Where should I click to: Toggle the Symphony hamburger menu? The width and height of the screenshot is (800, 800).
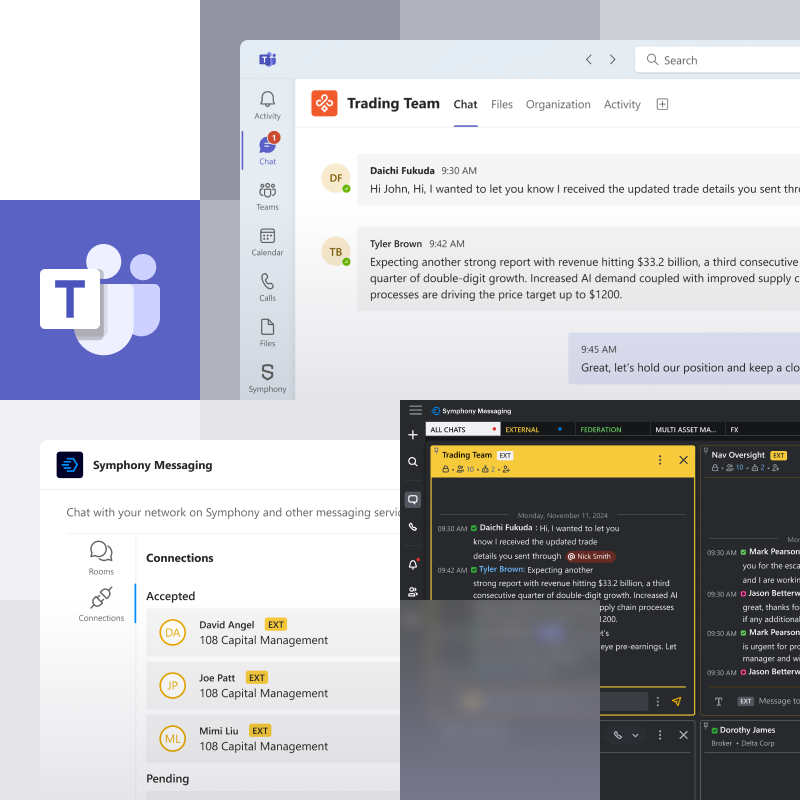415,410
